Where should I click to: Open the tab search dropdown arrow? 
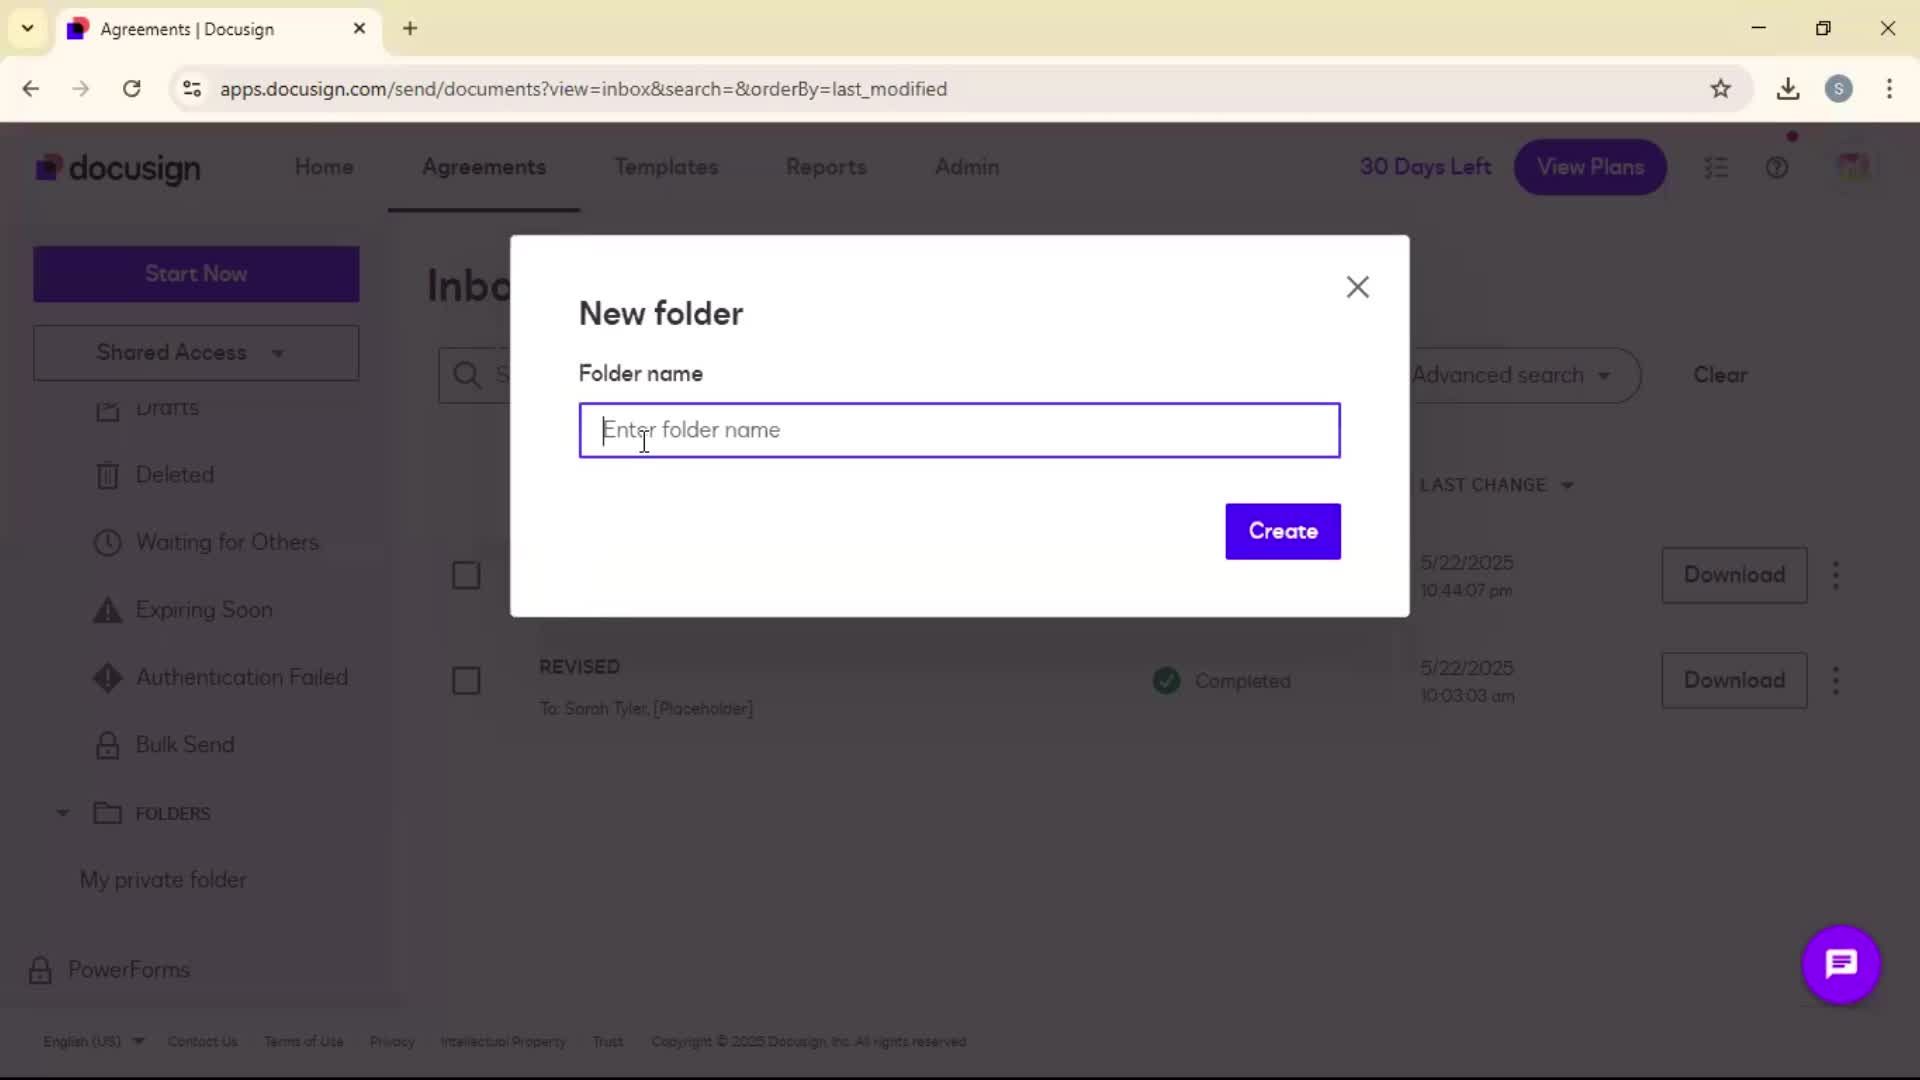click(x=28, y=29)
